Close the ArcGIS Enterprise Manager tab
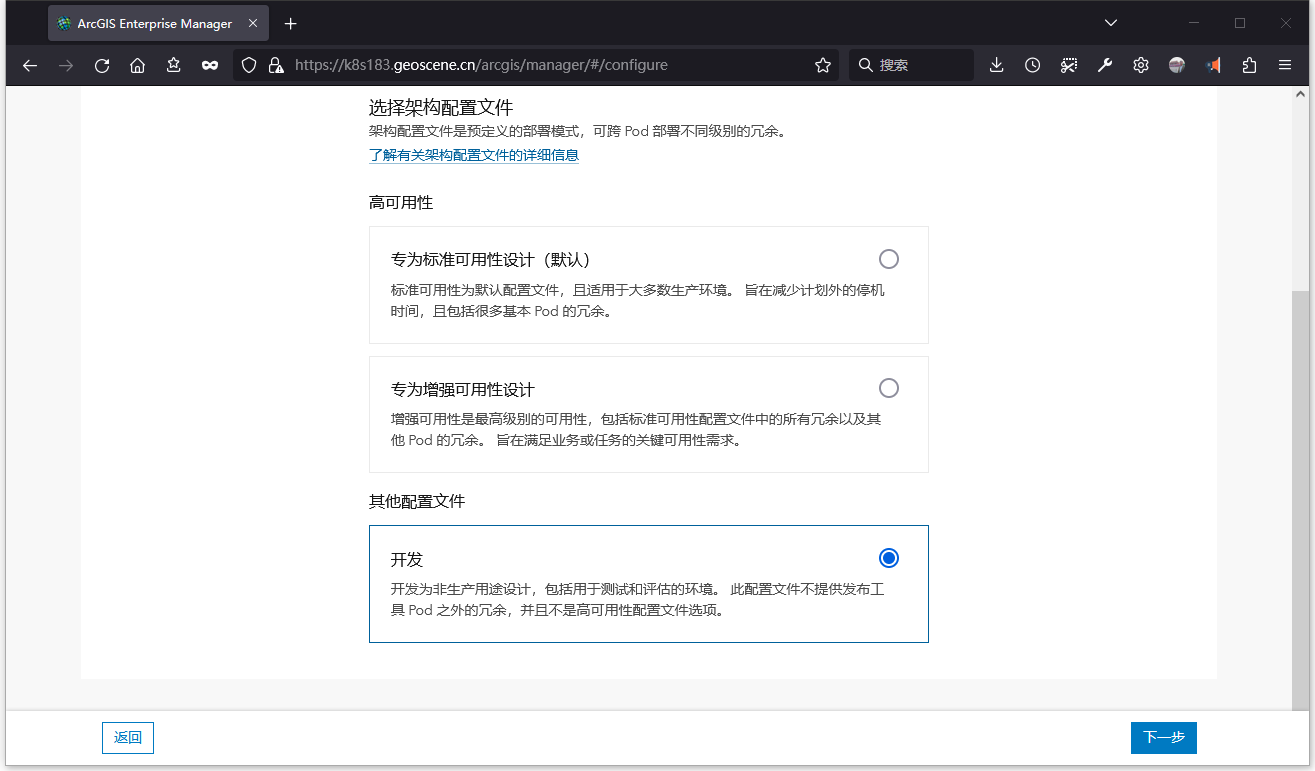 pyautogui.click(x=251, y=23)
